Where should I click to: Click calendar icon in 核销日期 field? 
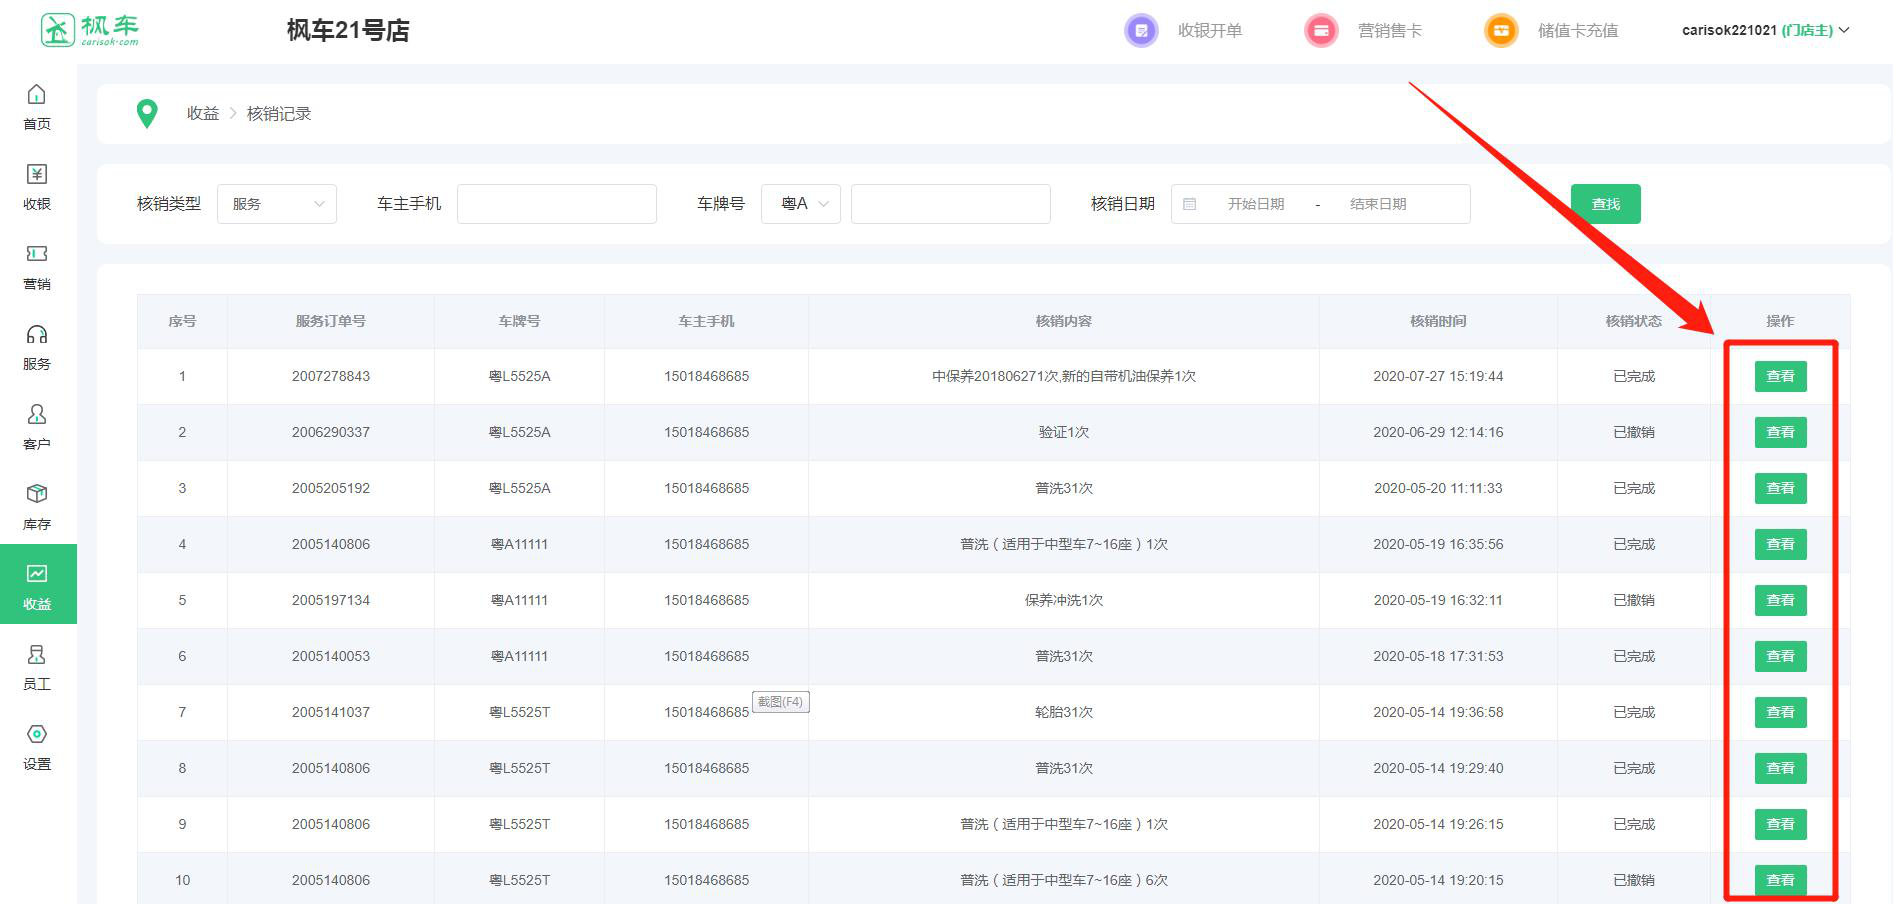(x=1190, y=204)
